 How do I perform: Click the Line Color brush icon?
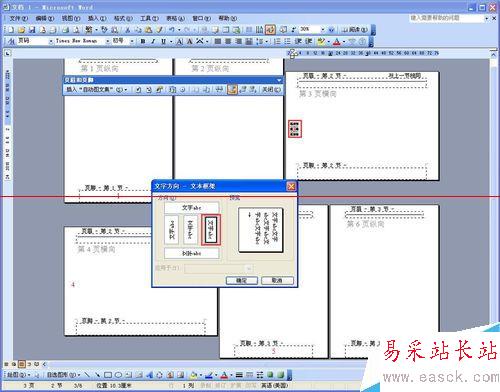tap(209, 375)
